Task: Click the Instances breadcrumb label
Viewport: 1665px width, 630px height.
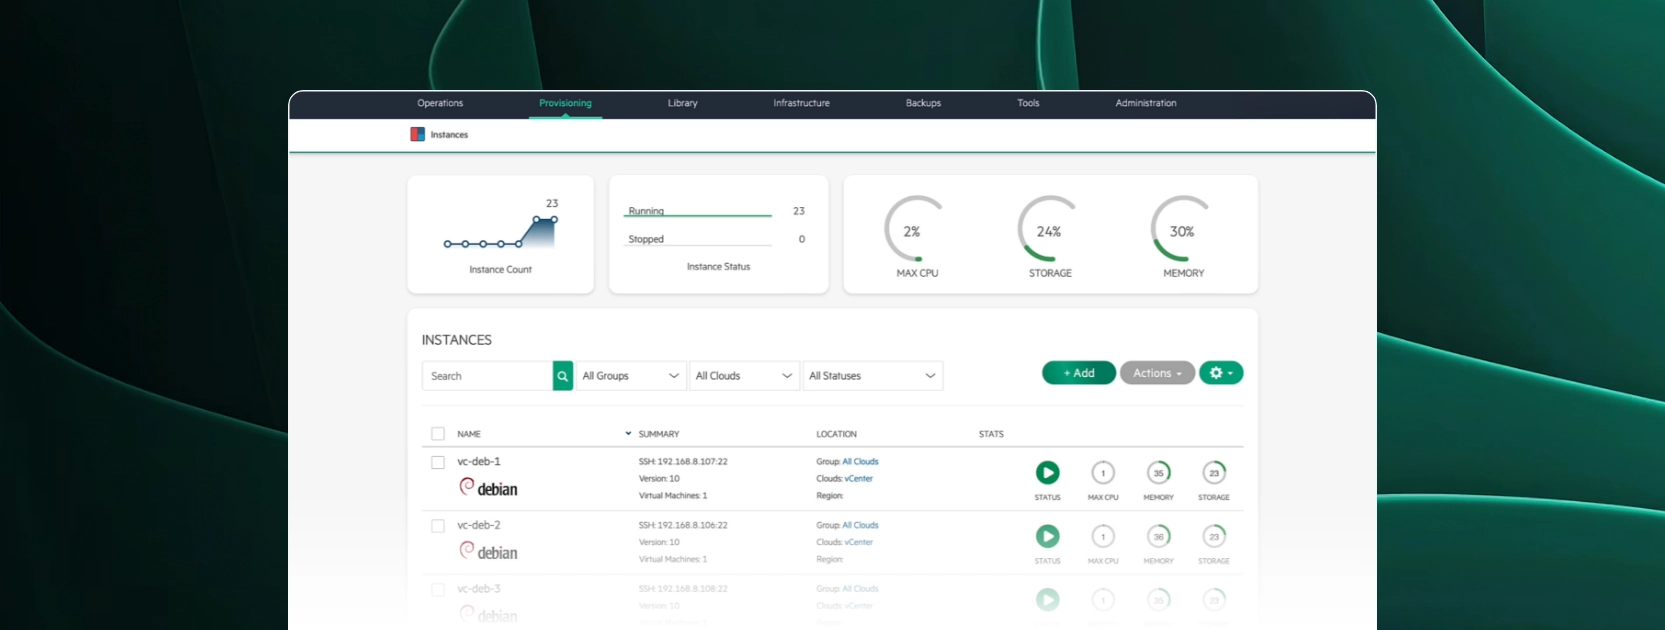Action: coord(449,135)
